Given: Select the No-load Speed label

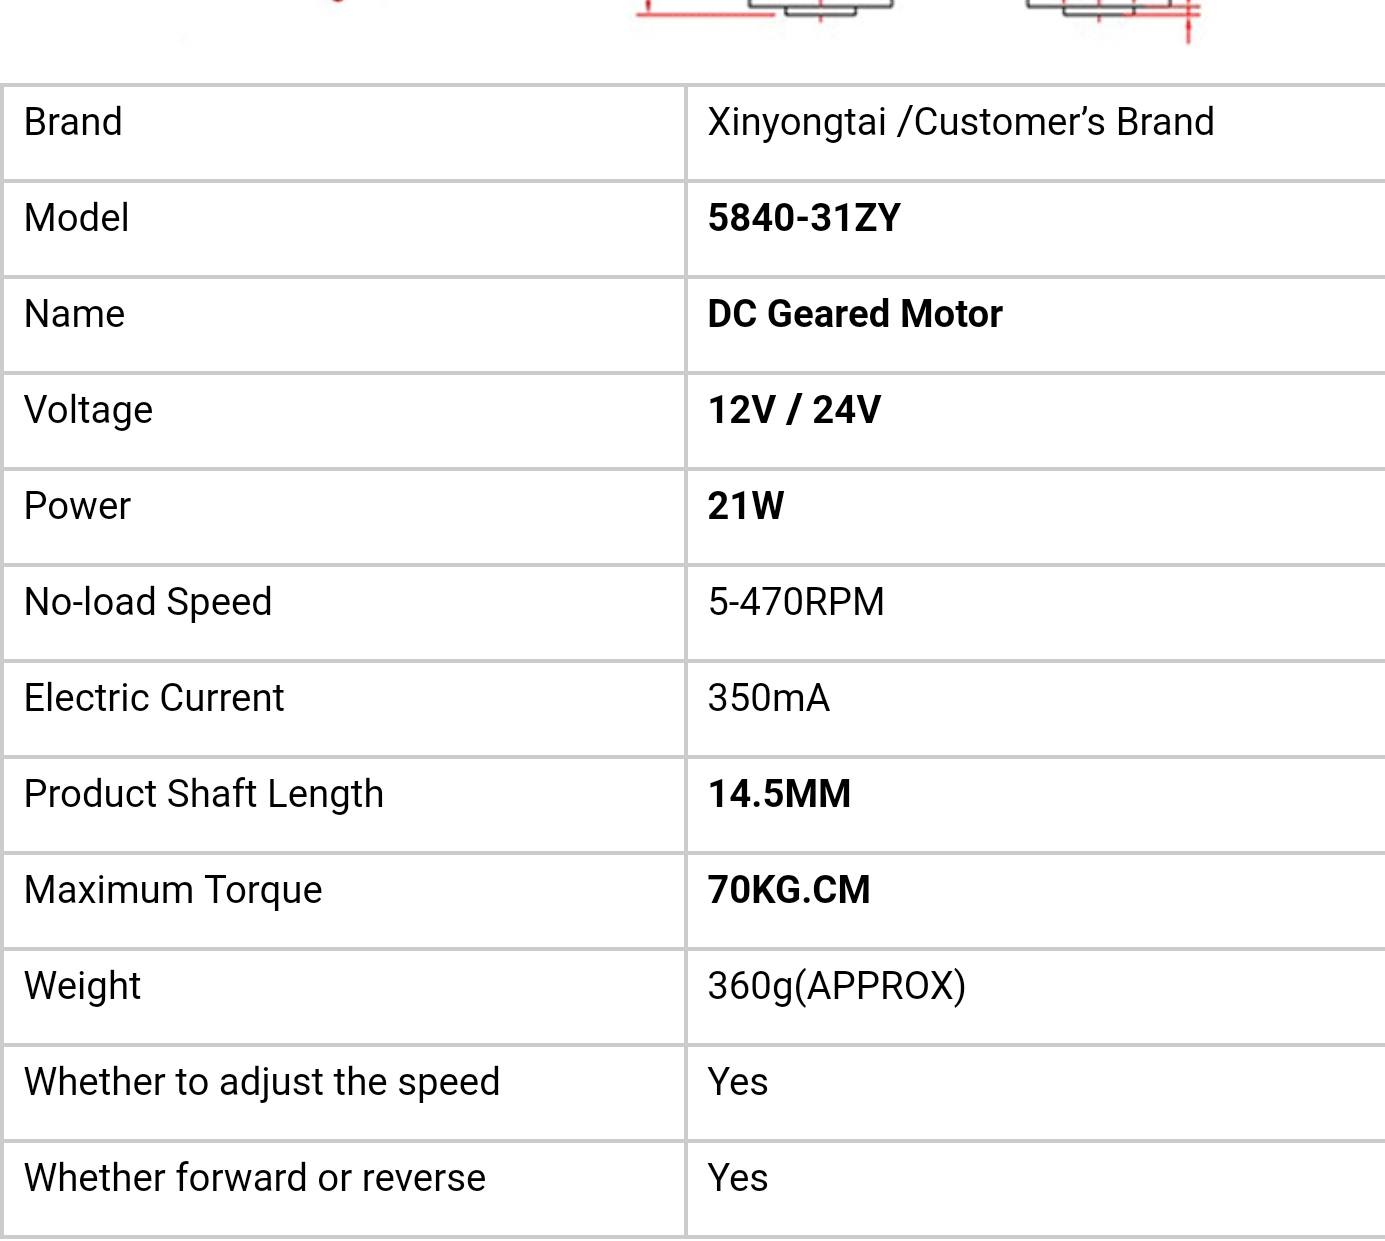Looking at the screenshot, I should [x=148, y=602].
